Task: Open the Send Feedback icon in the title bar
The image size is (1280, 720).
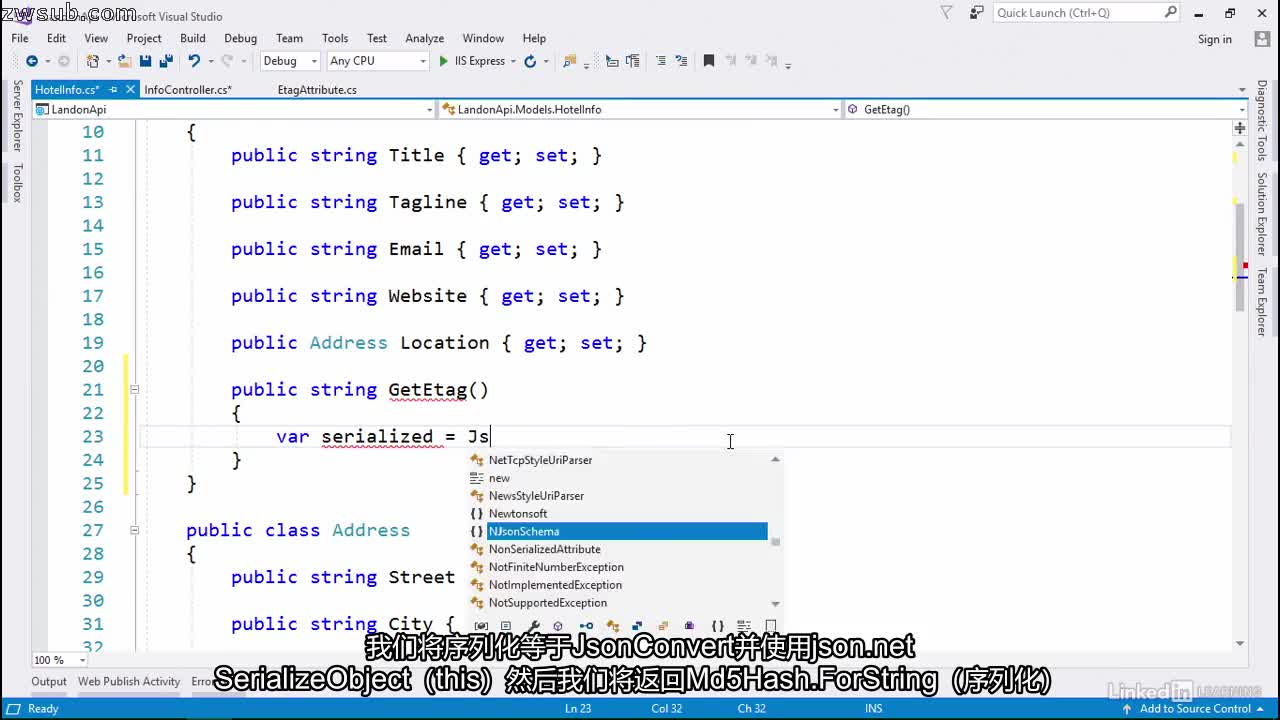Action: click(977, 13)
